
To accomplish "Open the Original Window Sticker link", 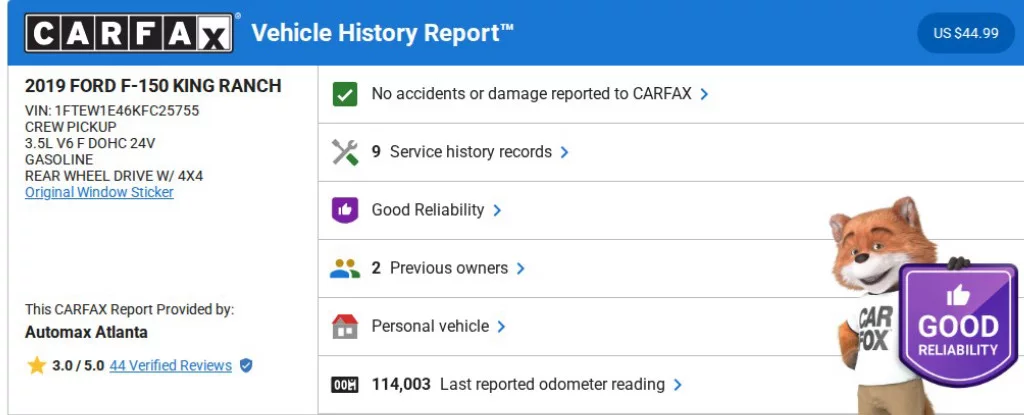I will click(99, 192).
